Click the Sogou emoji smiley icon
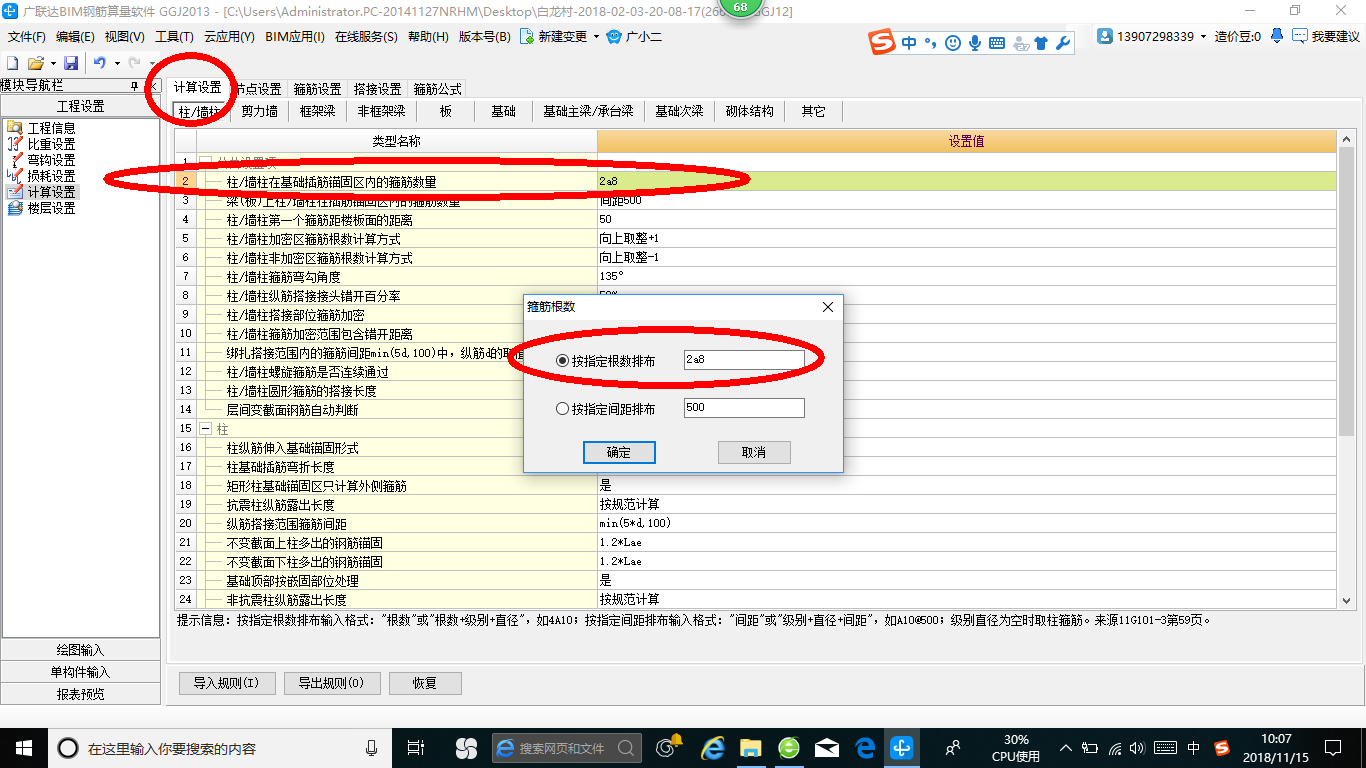Screen dimensions: 1366x768 tap(952, 43)
